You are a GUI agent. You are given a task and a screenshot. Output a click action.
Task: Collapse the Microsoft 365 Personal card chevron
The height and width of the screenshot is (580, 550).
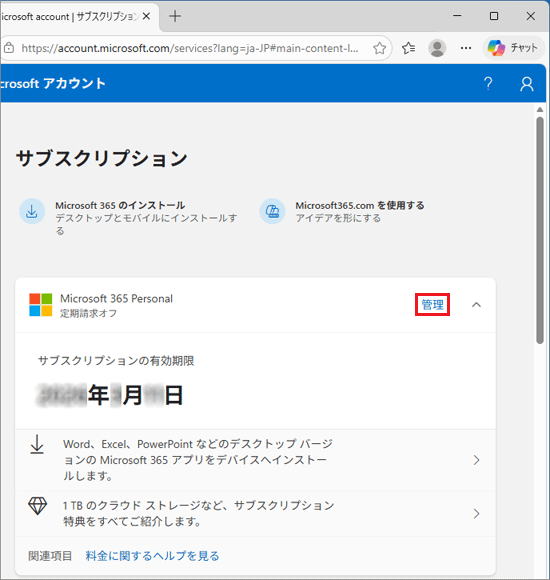(x=476, y=305)
